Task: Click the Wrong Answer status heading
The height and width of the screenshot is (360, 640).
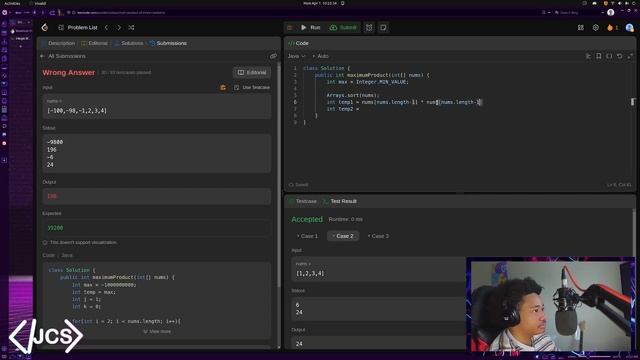Action: pos(69,73)
